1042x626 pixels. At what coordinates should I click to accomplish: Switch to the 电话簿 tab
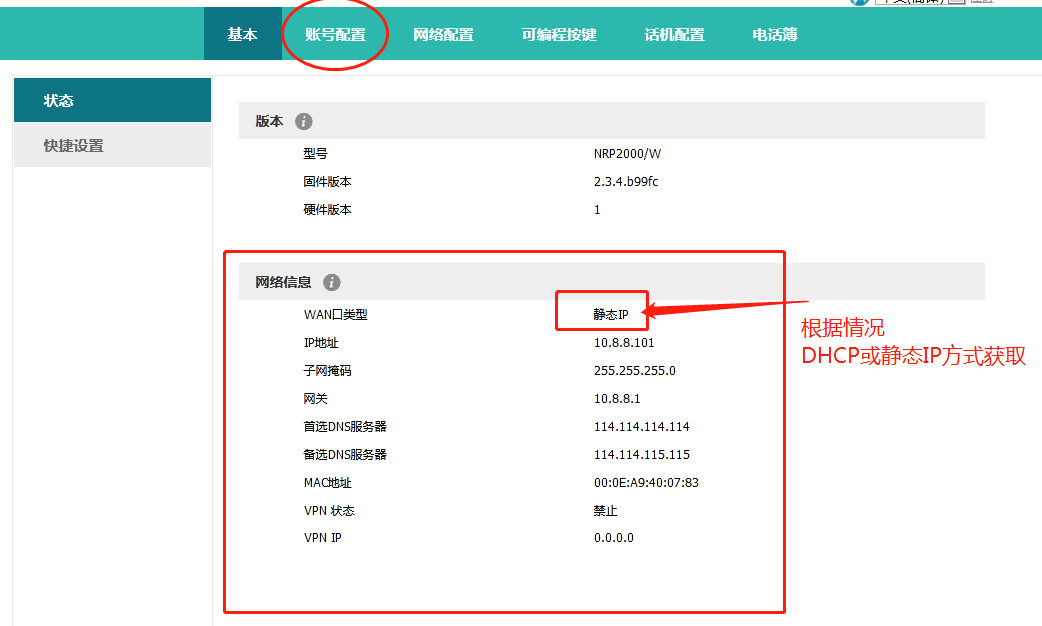tap(775, 34)
